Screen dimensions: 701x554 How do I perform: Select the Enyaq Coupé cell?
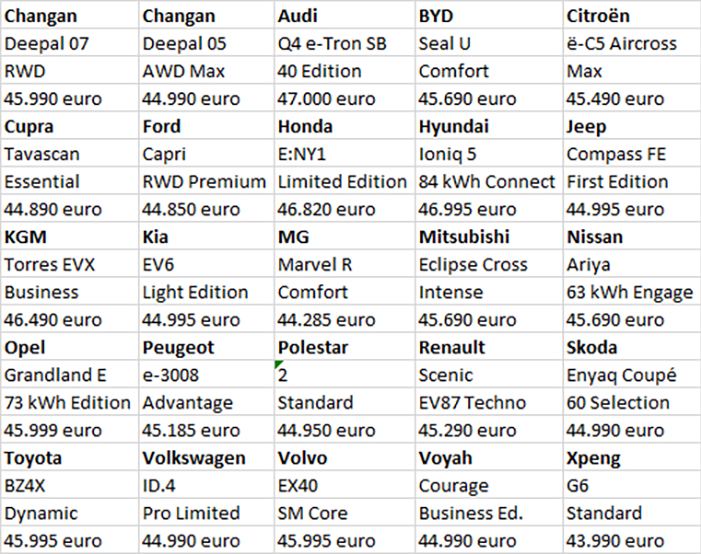click(x=630, y=376)
